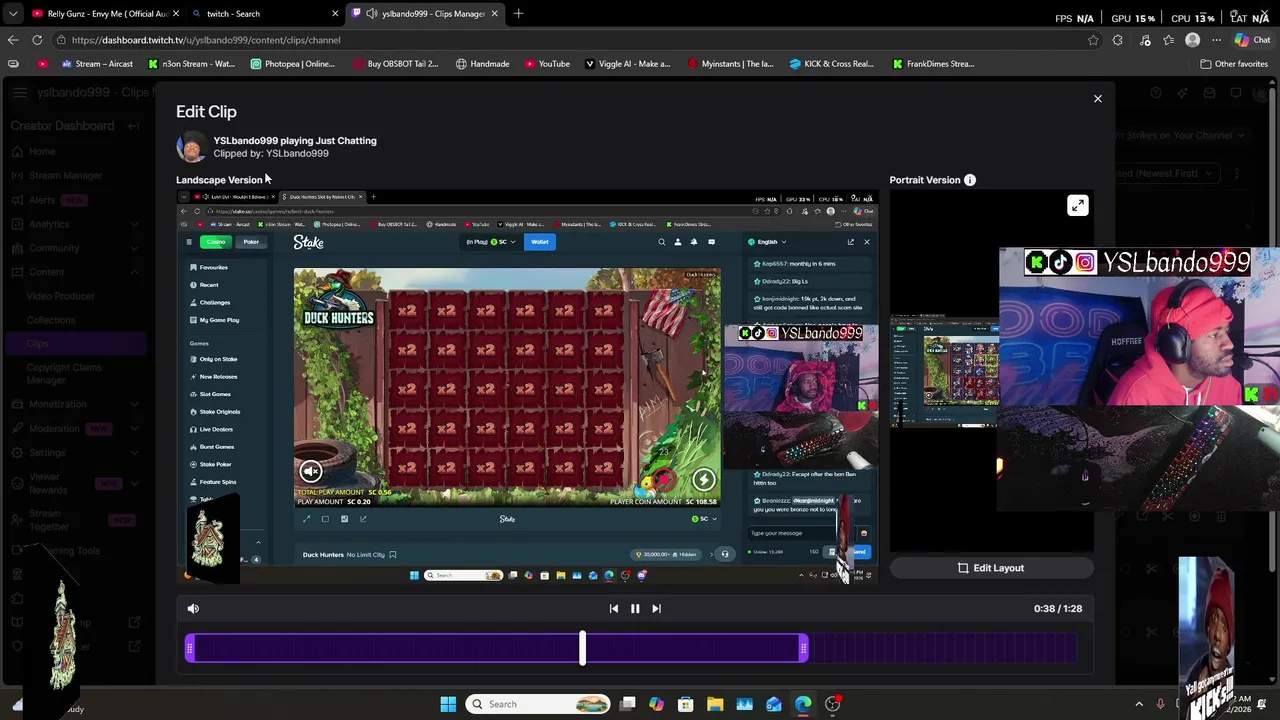Show hidden system tray icons

coord(1139,704)
